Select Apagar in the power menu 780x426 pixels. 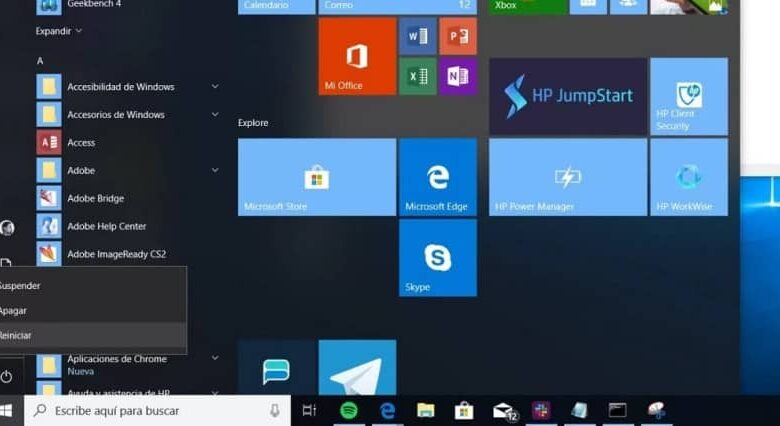coord(94,311)
